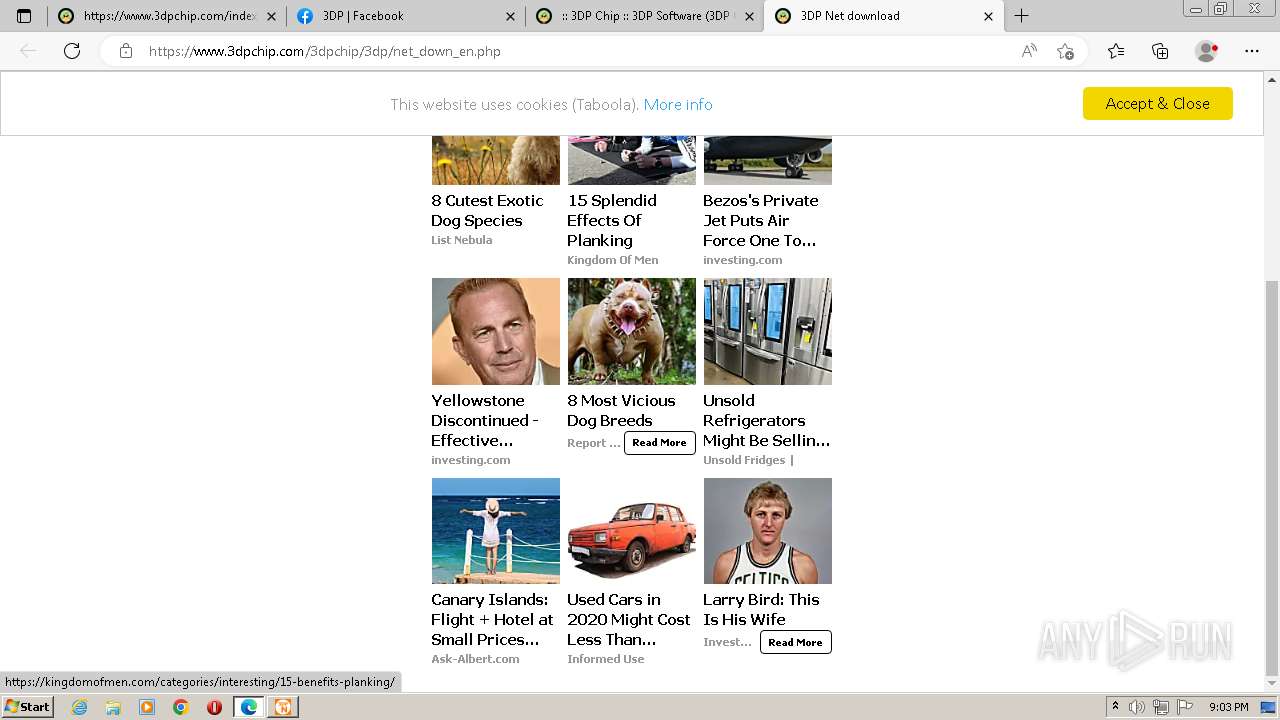Open a new tab with plus
1280x720 pixels.
click(x=1021, y=16)
